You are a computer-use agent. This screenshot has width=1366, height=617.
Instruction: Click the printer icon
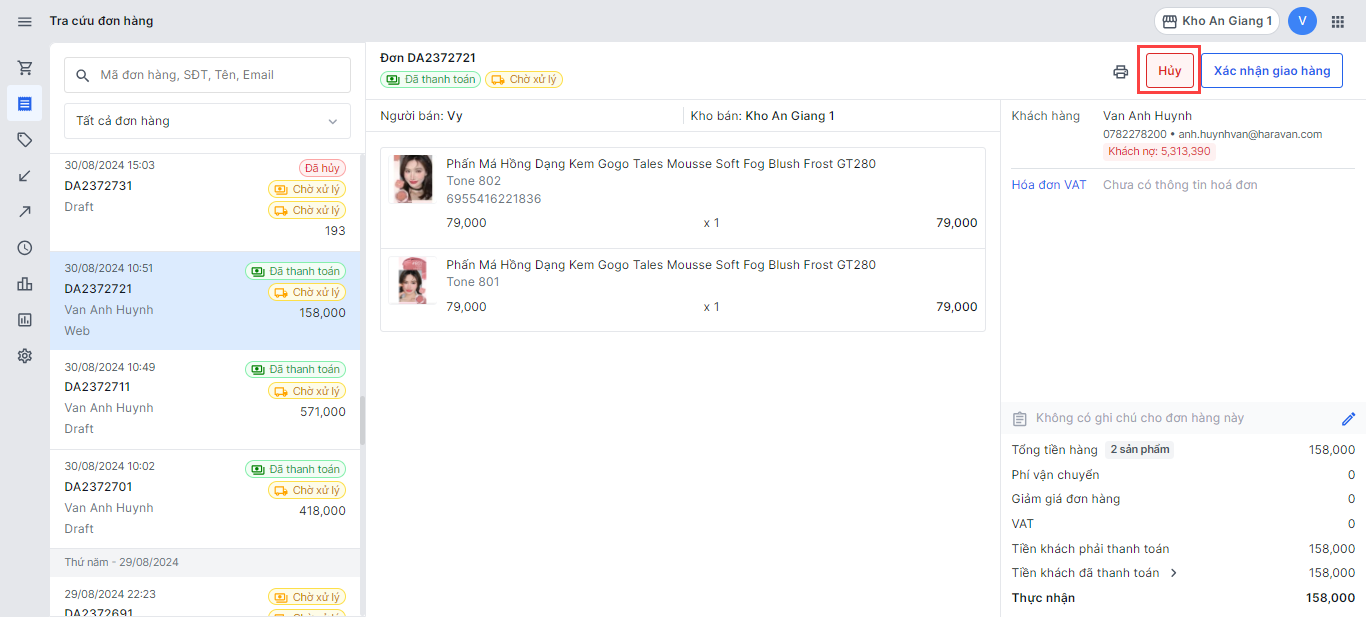point(1121,71)
